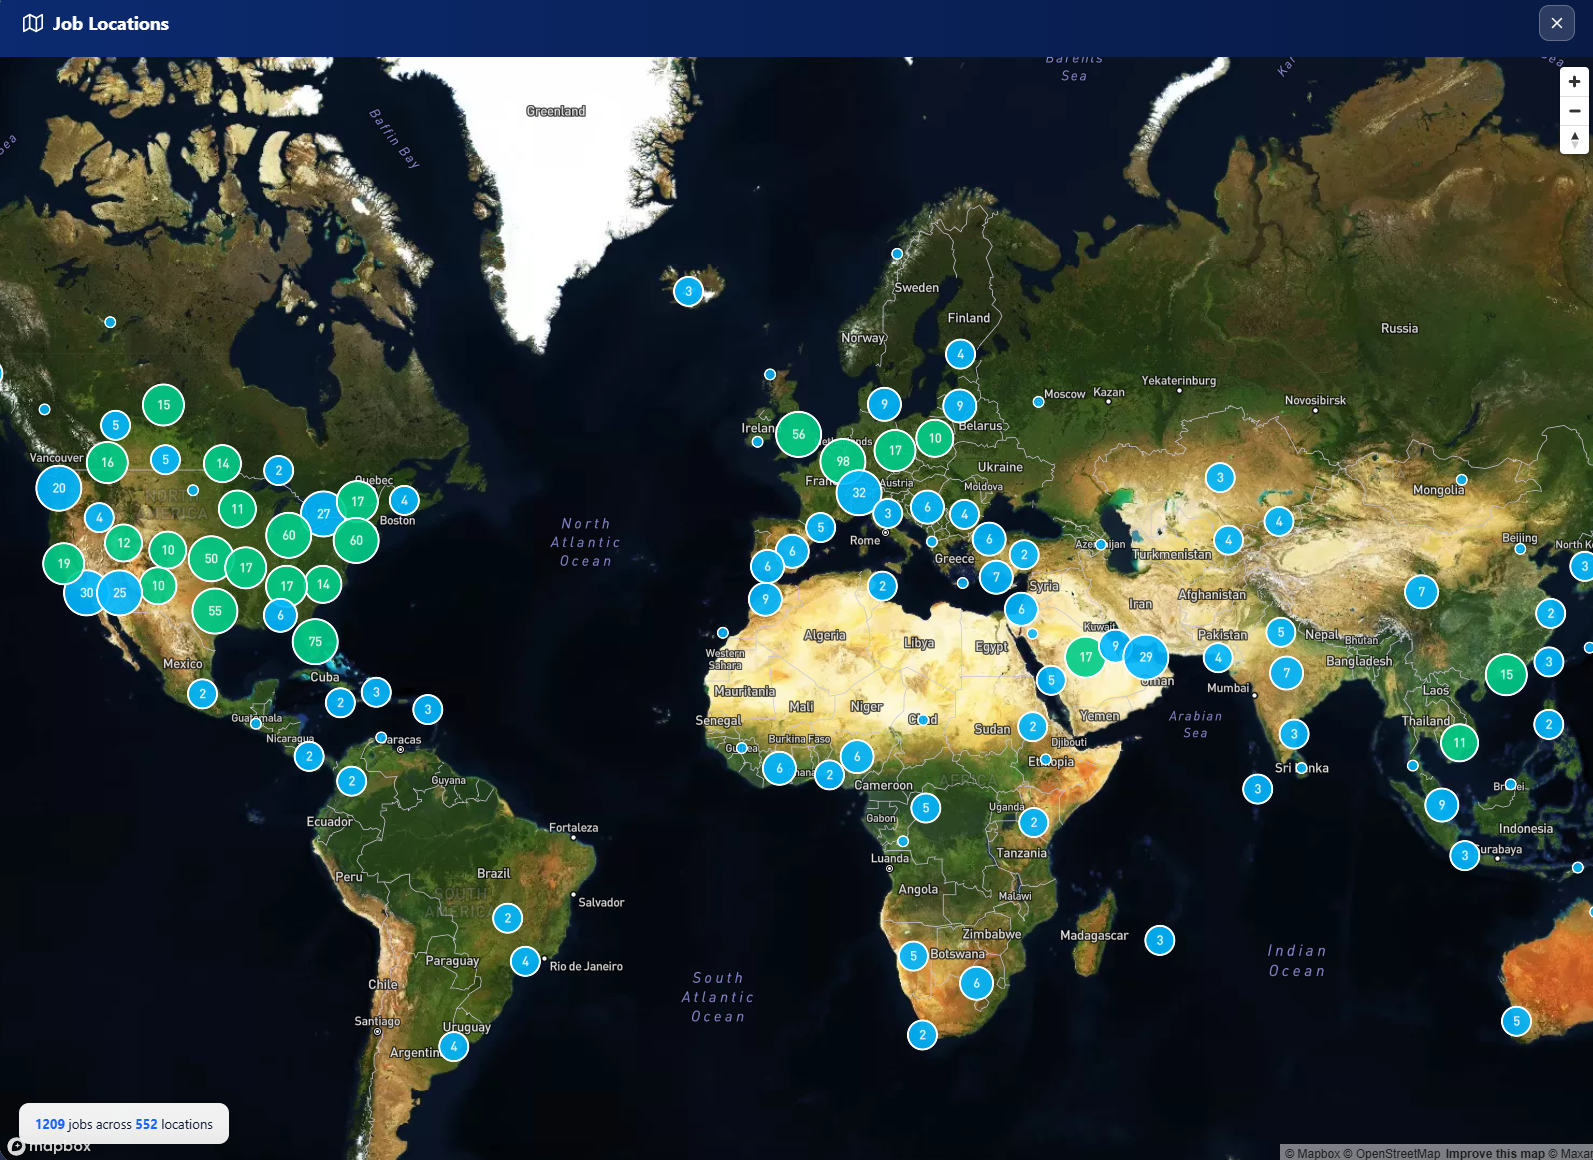1593x1160 pixels.
Task: Select the 50-job cluster marker
Action: pos(211,558)
